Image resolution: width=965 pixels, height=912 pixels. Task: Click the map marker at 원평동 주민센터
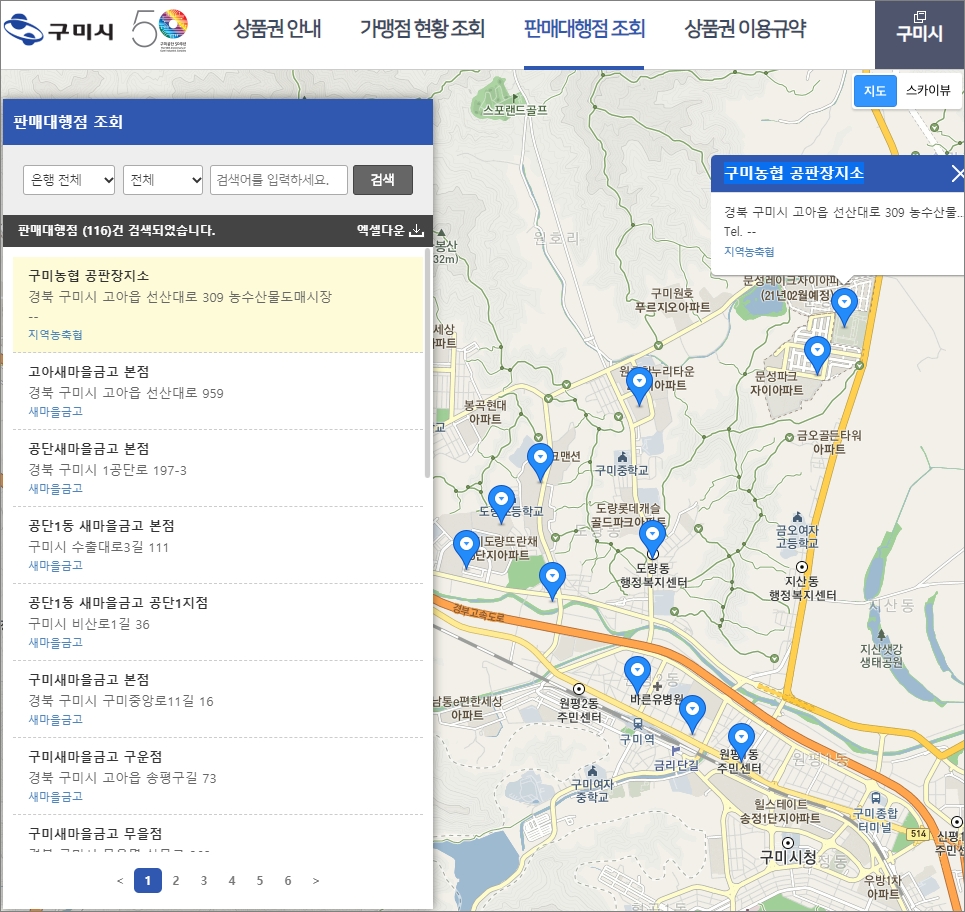pyautogui.click(x=742, y=742)
